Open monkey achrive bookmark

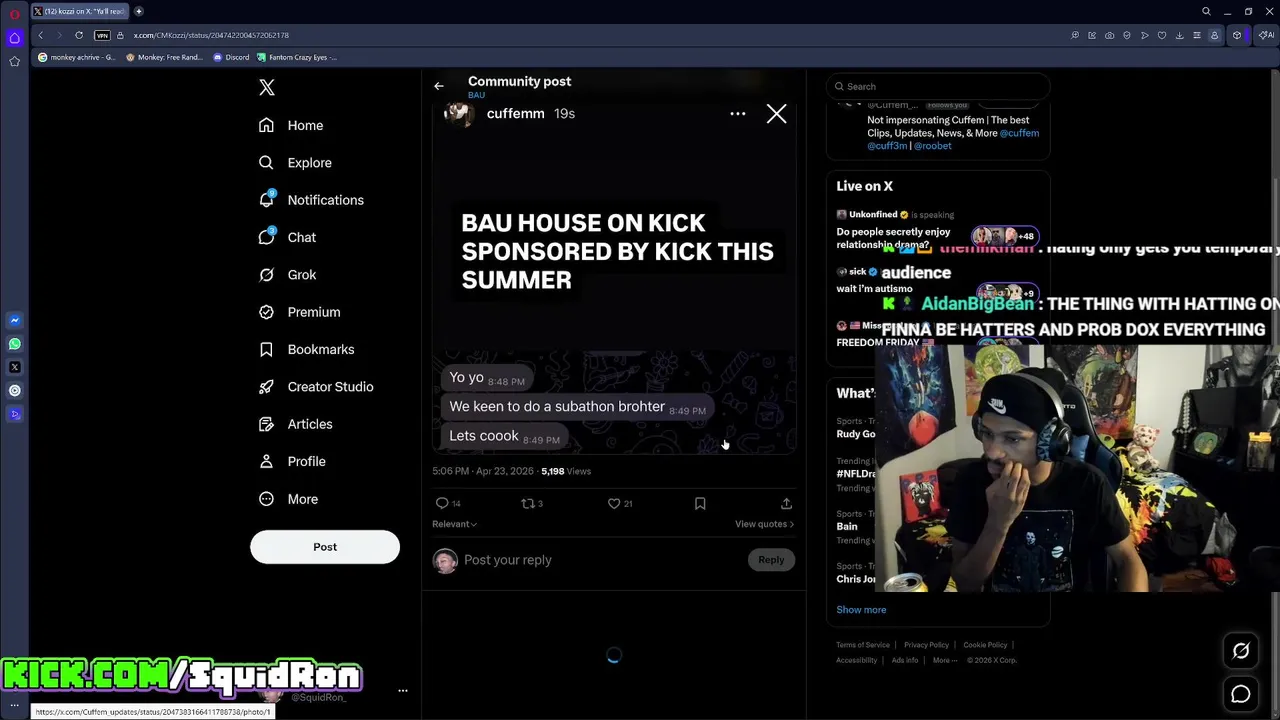coord(77,57)
